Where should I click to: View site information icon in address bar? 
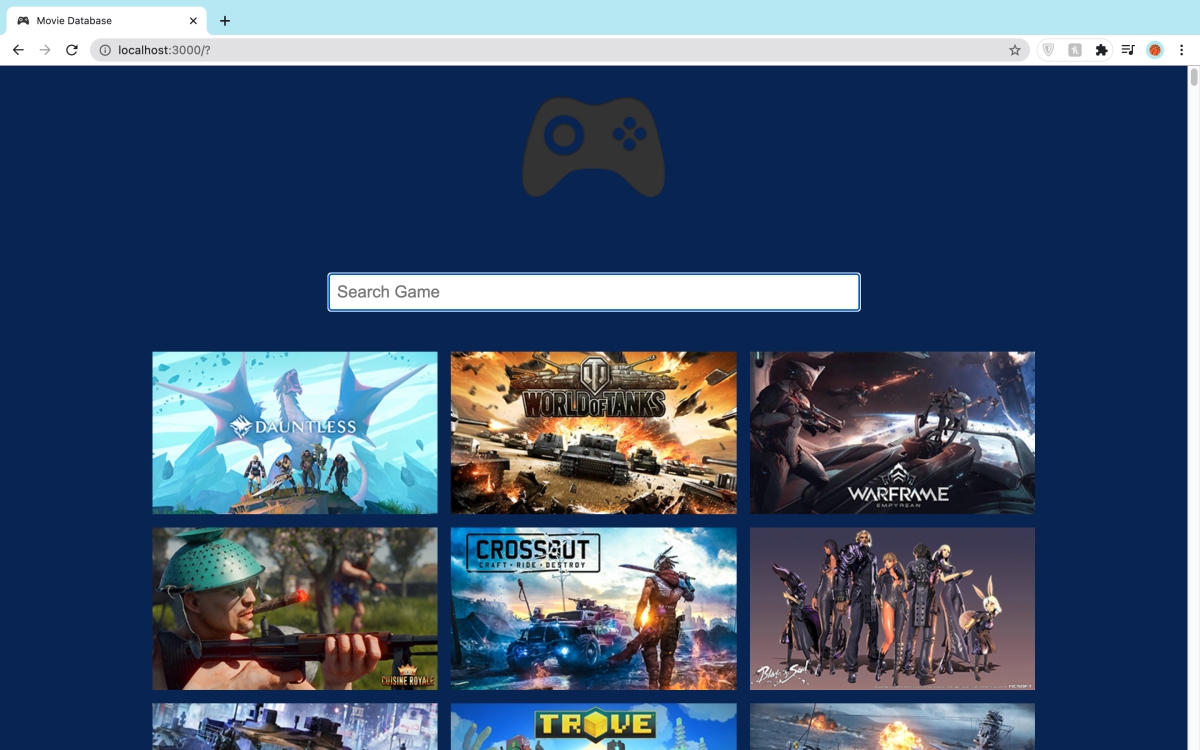pyautogui.click(x=104, y=50)
